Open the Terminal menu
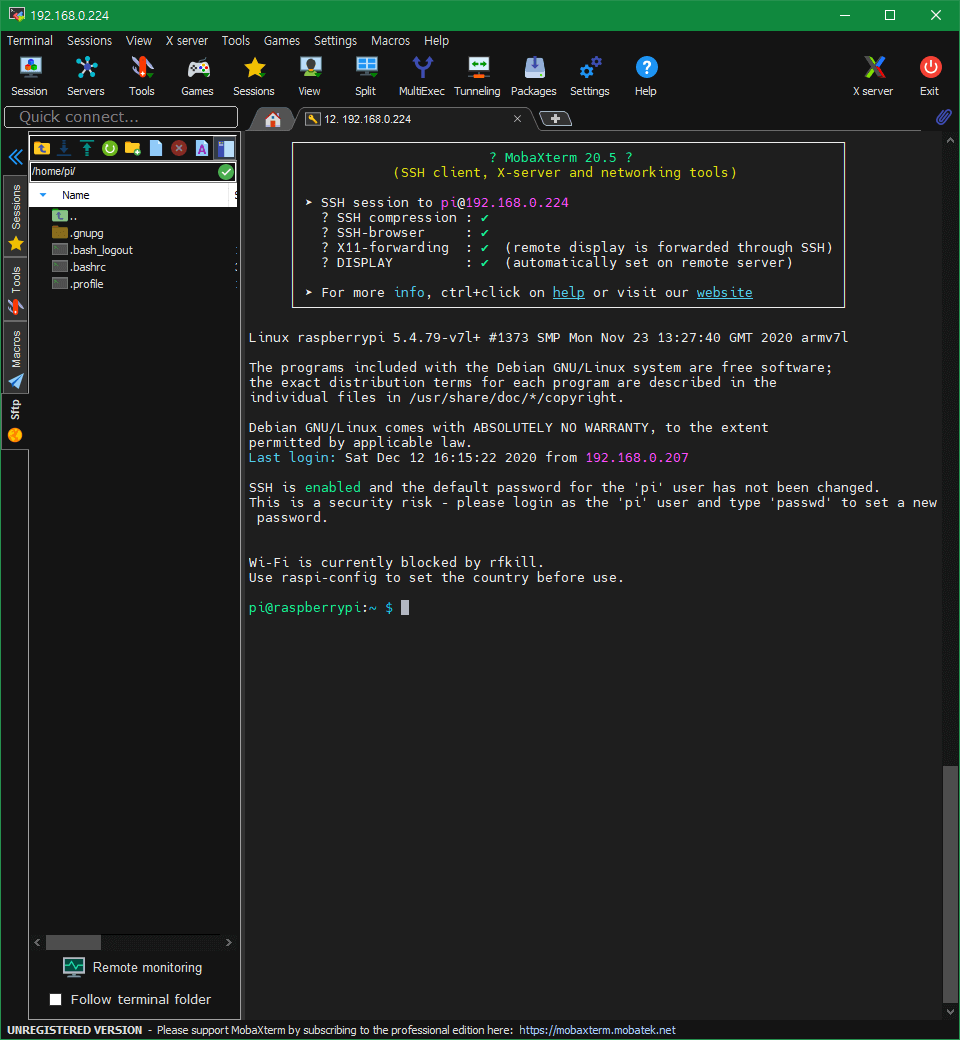The width and height of the screenshot is (960, 1040). 30,40
